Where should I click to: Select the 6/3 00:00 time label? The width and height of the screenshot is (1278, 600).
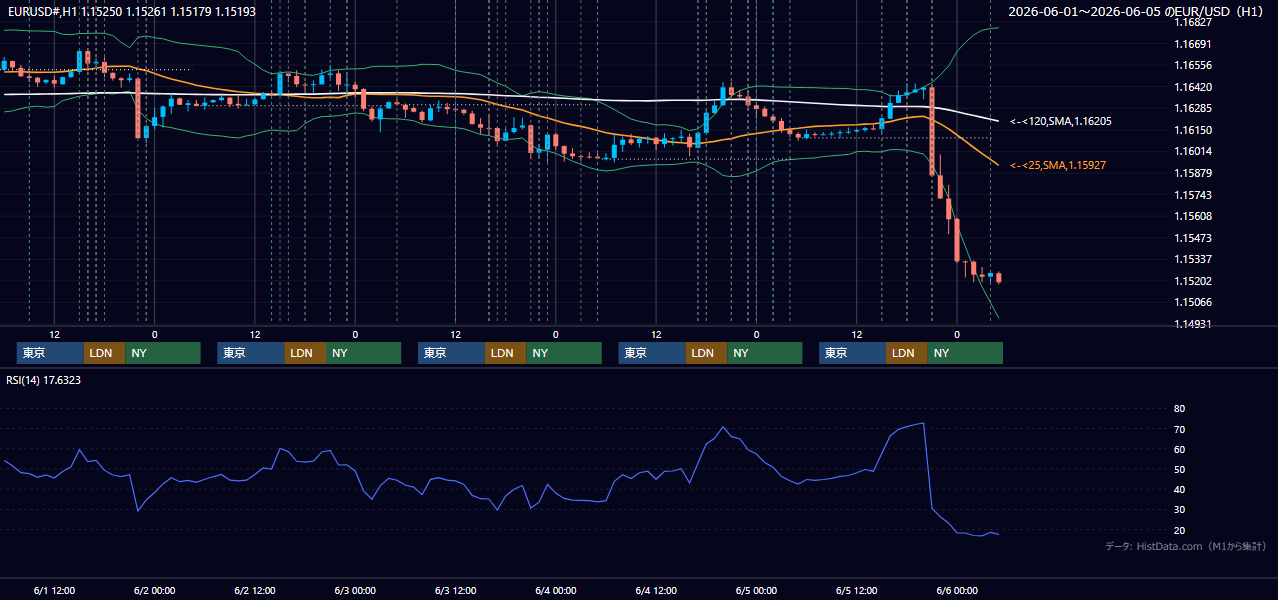[x=355, y=591]
